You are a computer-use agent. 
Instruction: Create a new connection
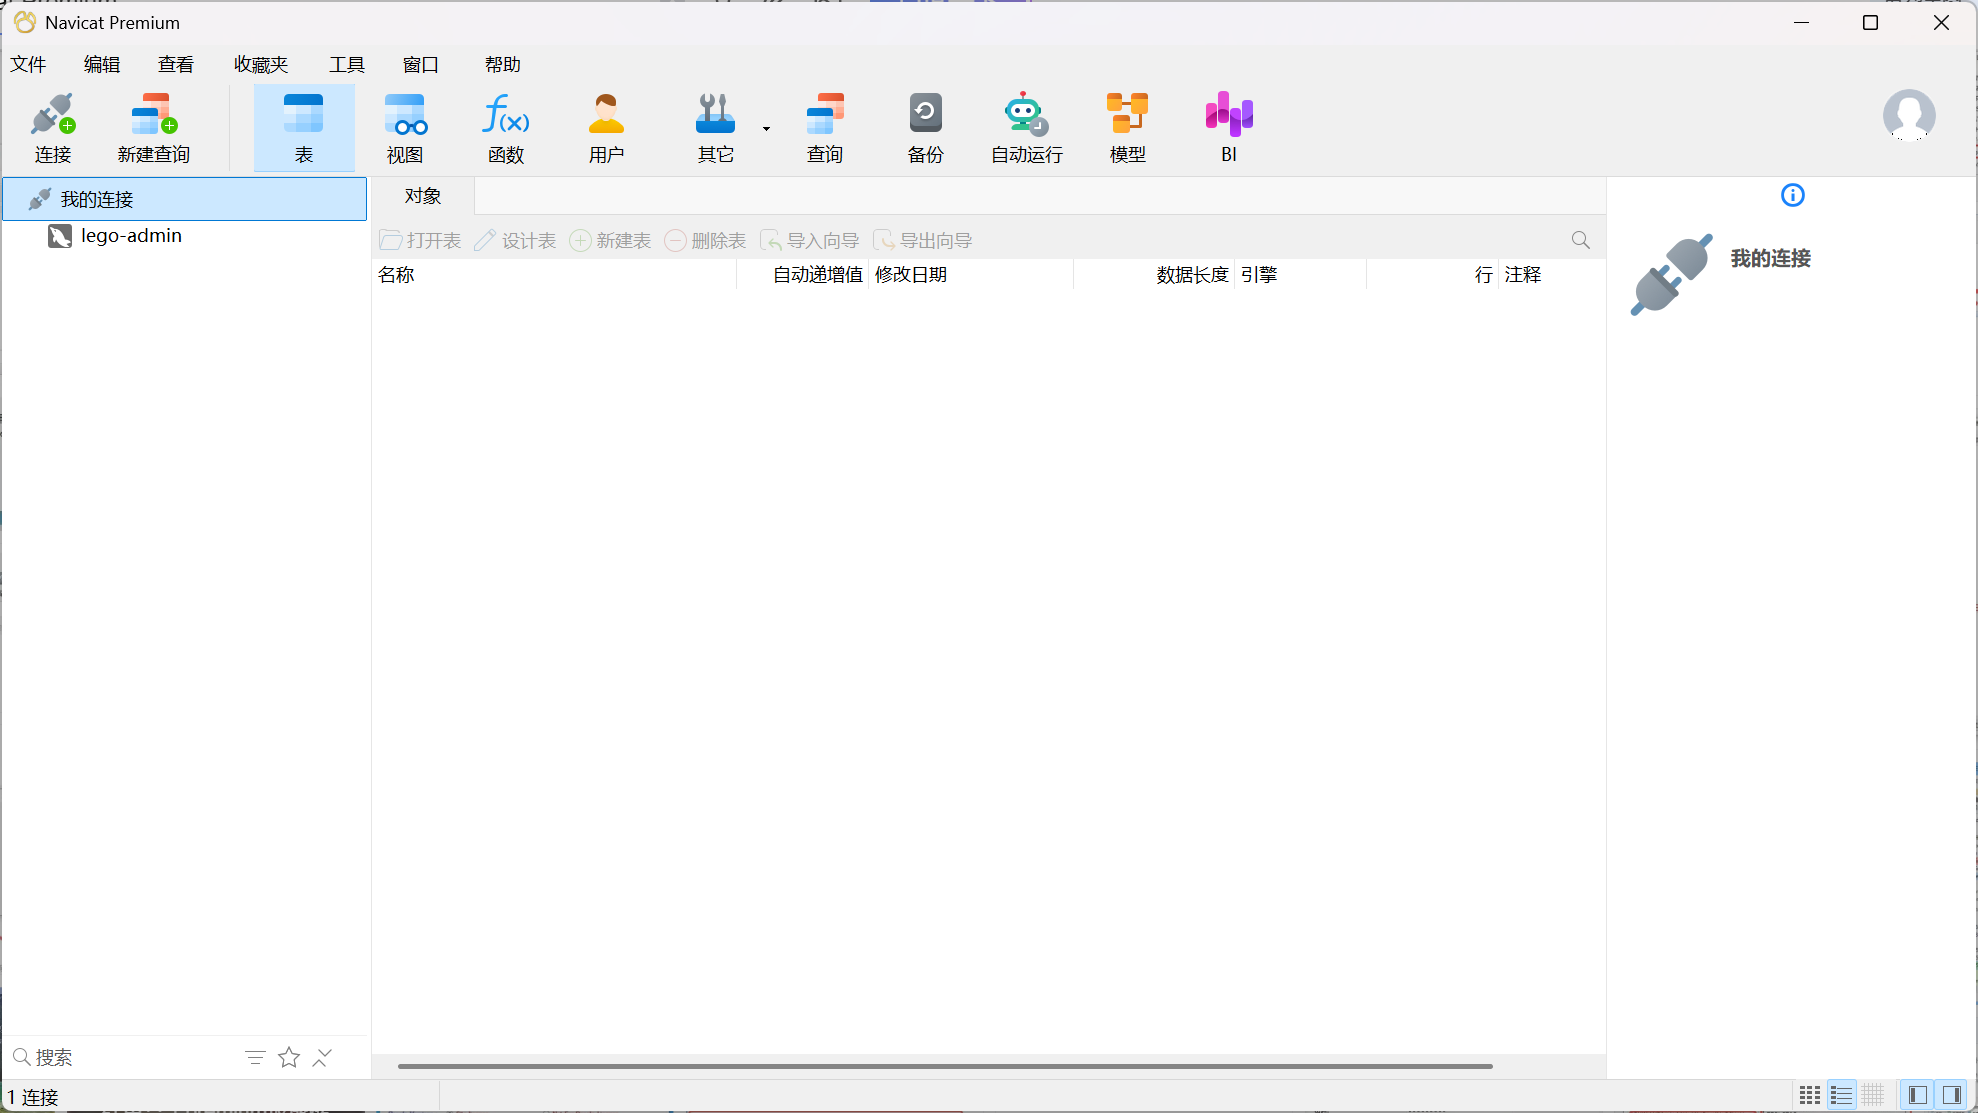(x=53, y=126)
